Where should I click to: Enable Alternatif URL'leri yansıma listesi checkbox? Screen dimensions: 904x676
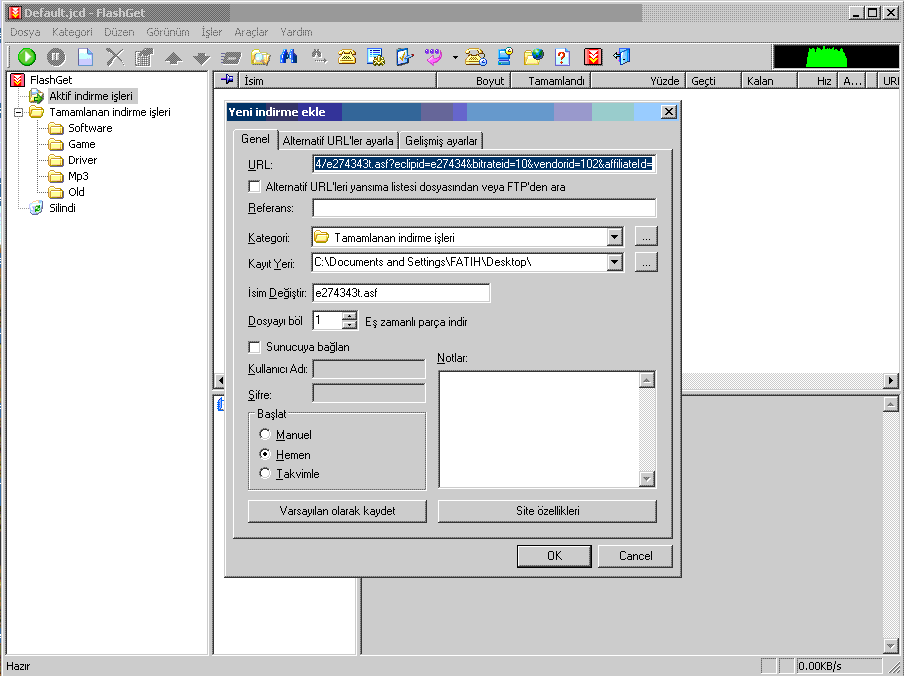(x=254, y=187)
